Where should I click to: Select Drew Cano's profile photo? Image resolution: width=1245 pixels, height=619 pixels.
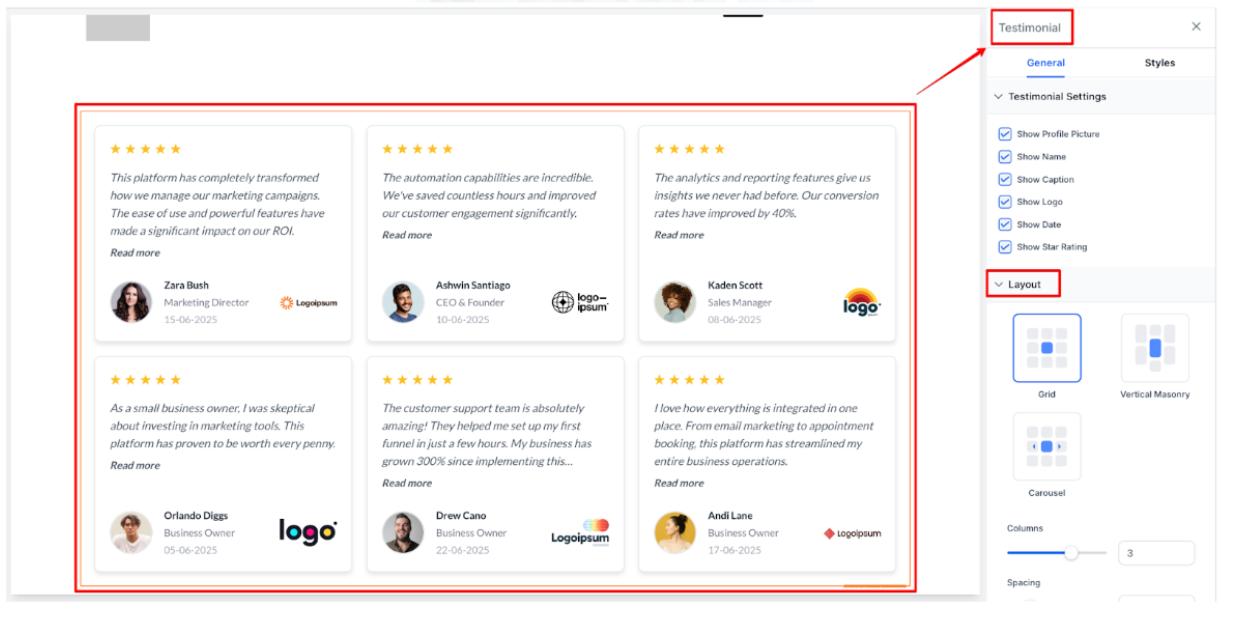(403, 533)
